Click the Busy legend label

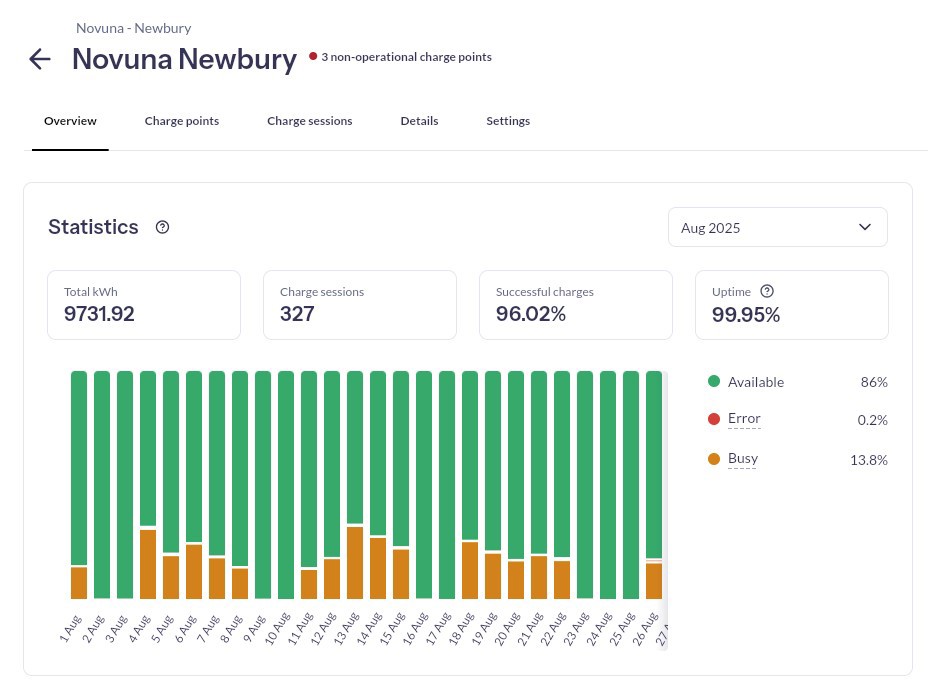pyautogui.click(x=743, y=459)
